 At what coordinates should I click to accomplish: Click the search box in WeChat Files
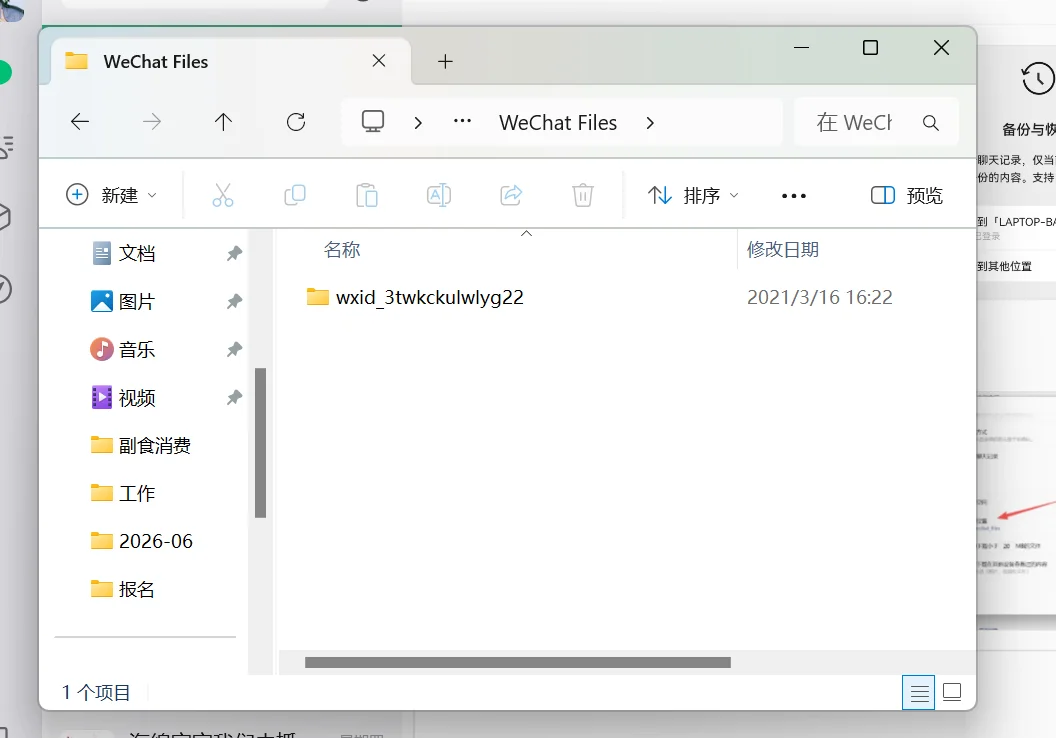coord(876,123)
